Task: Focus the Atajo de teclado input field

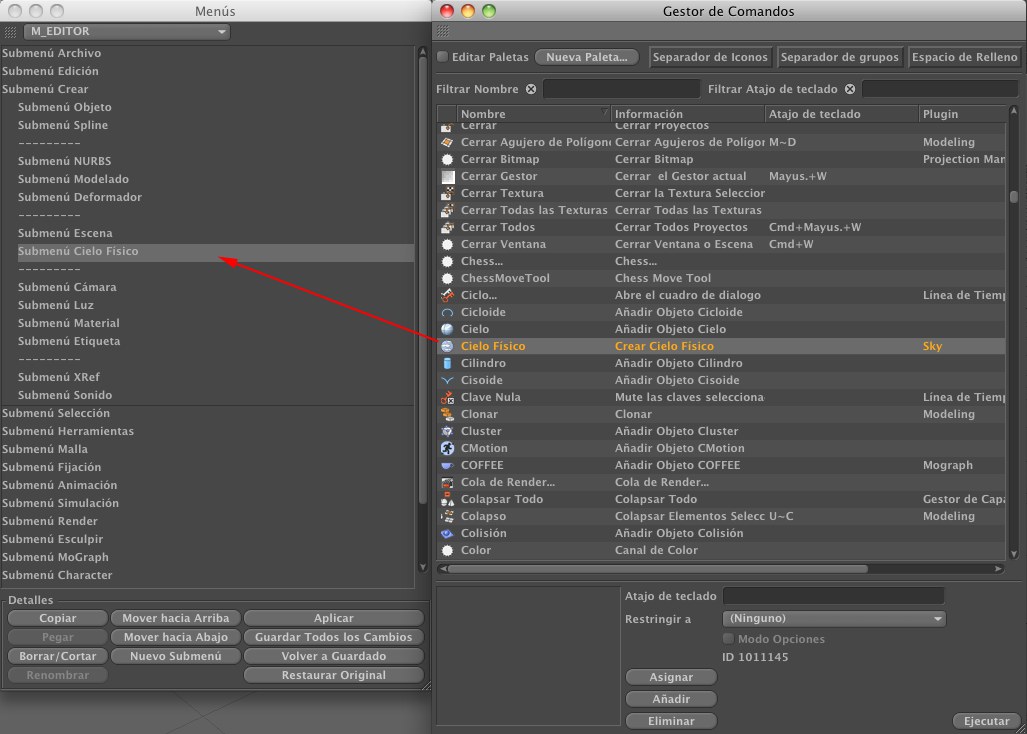Action: tap(833, 596)
